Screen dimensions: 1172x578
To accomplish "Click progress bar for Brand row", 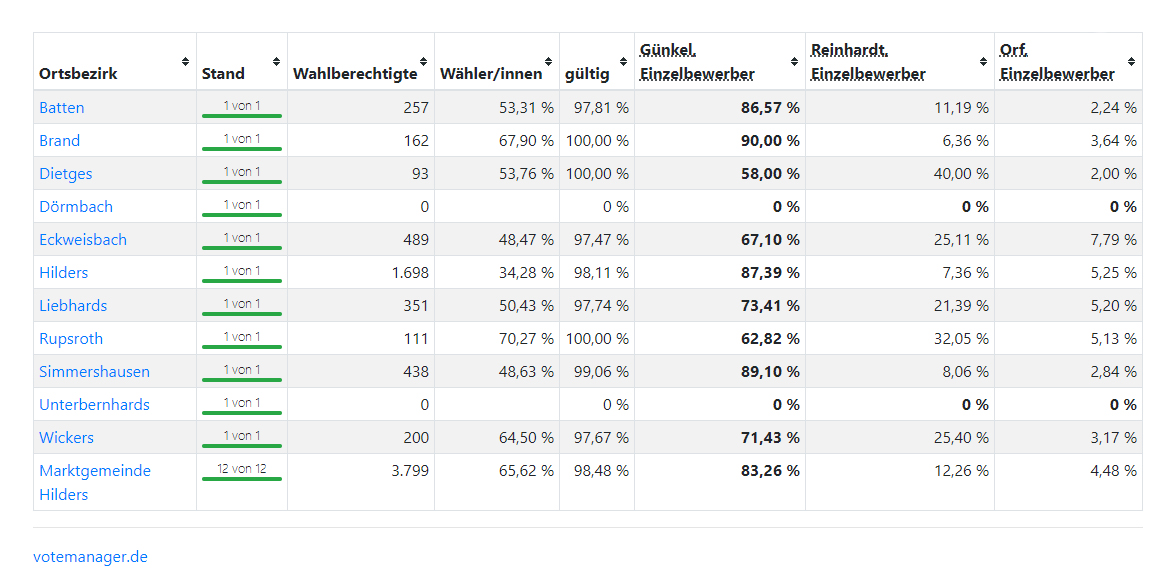I will tap(241, 148).
